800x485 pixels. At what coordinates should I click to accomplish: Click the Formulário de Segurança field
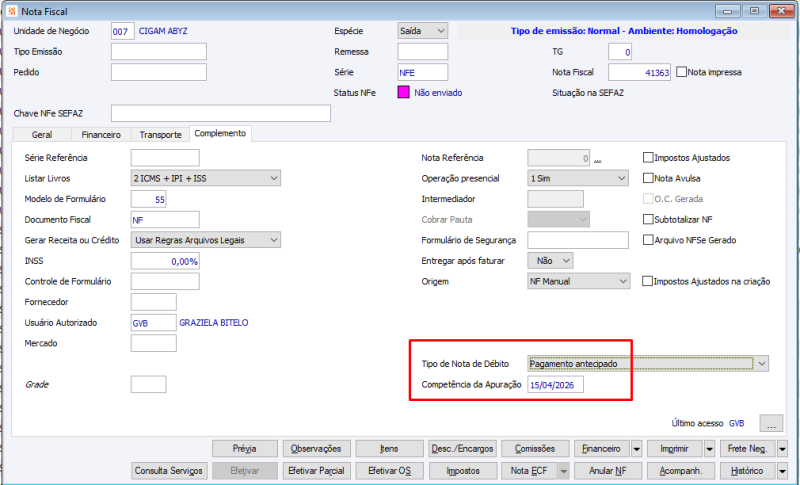(x=578, y=240)
